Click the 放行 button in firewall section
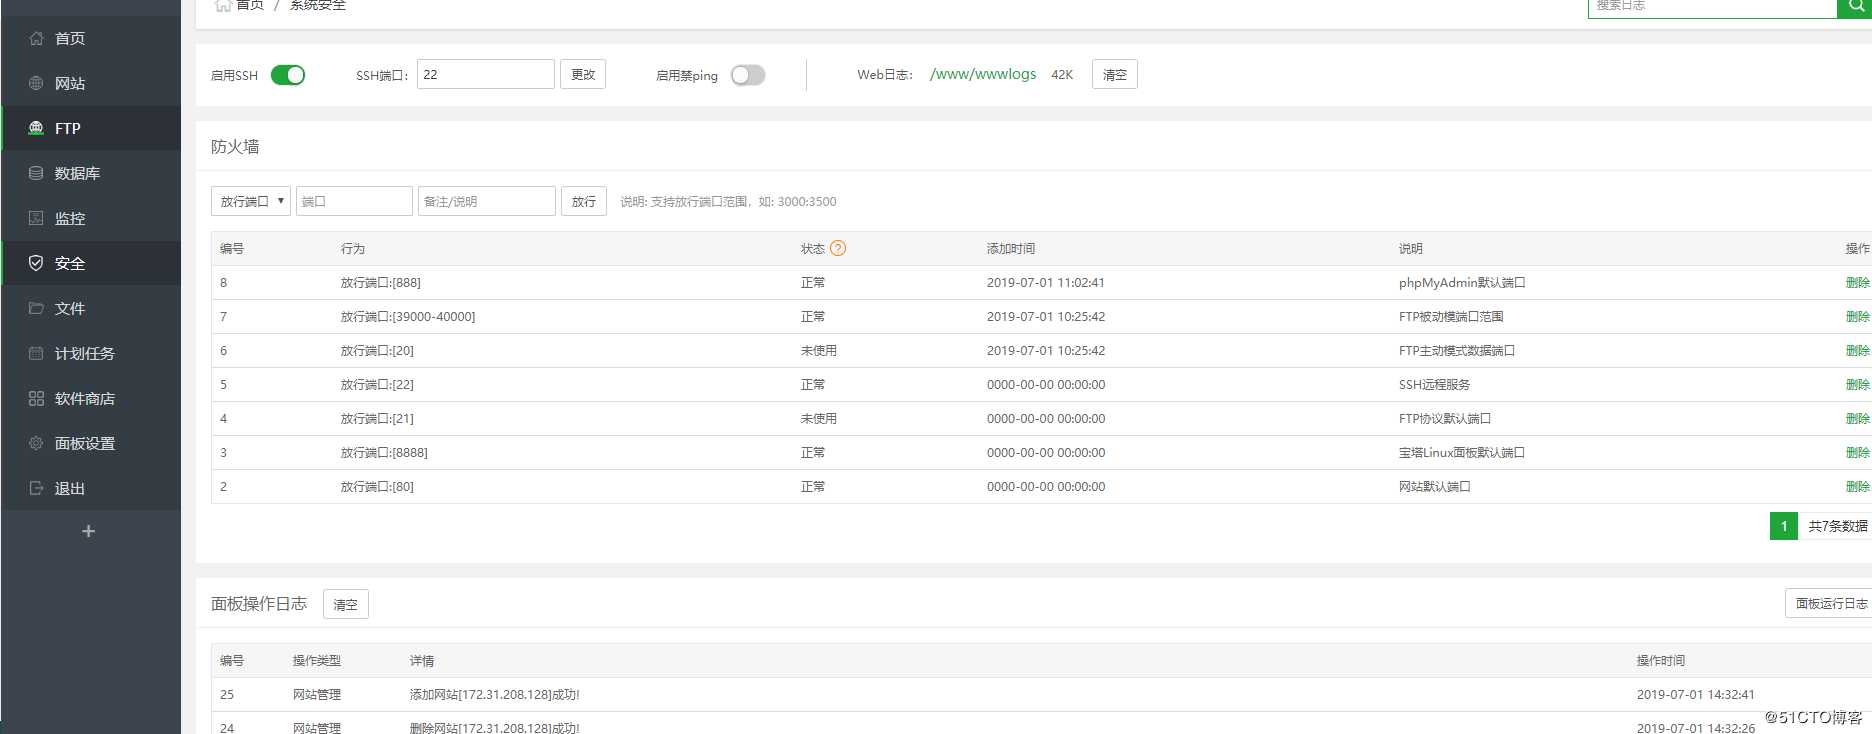Image resolution: width=1872 pixels, height=734 pixels. coord(584,201)
